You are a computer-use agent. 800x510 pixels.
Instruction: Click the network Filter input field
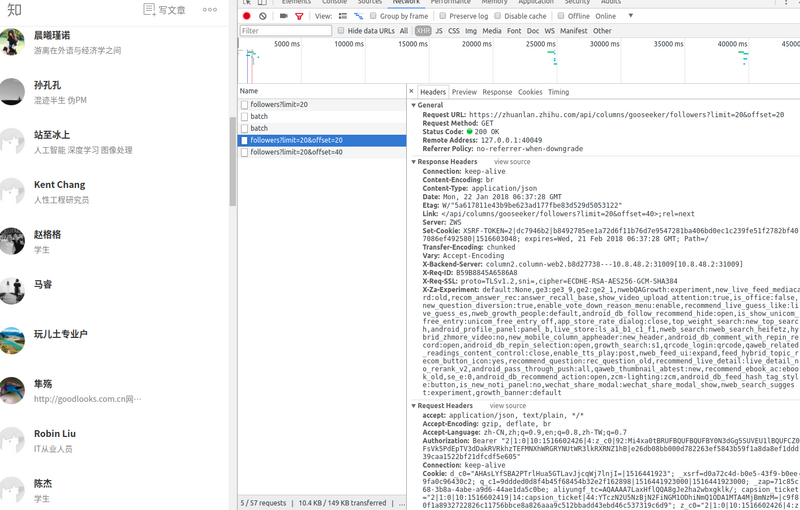(x=286, y=31)
